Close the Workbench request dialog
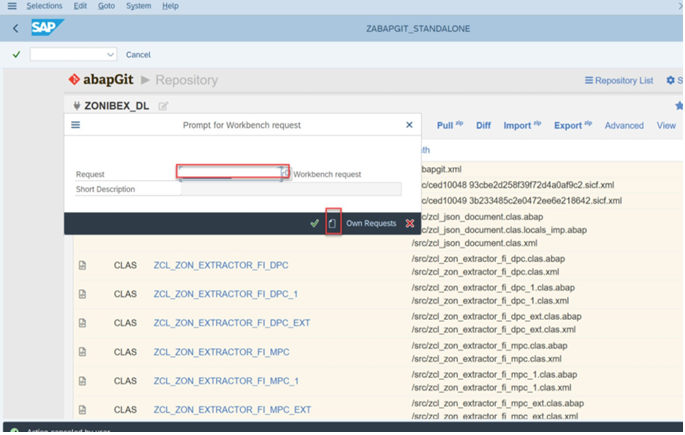Image resolution: width=685 pixels, height=435 pixels. pyautogui.click(x=409, y=125)
